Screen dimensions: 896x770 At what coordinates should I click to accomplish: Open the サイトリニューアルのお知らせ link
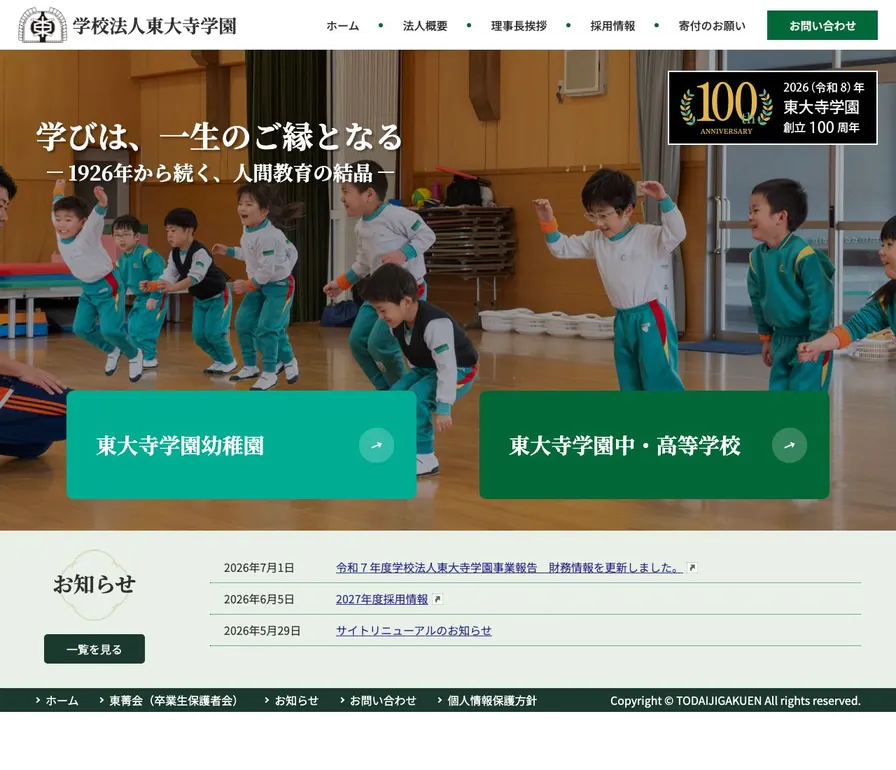coord(414,631)
